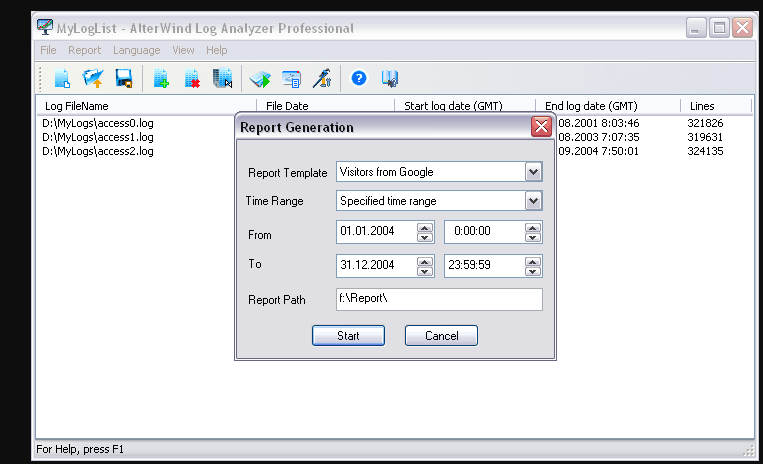Click the Add log file icon
The image size is (763, 464).
click(x=161, y=78)
